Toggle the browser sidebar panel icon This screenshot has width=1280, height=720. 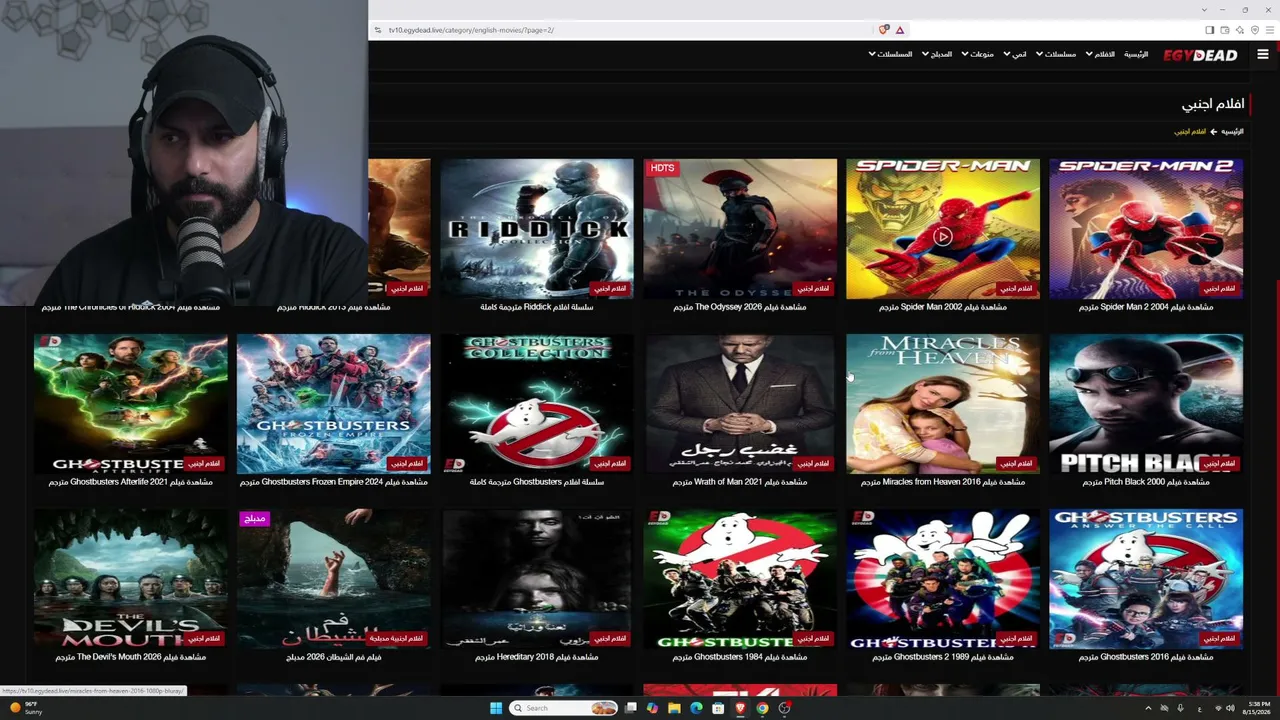coord(1209,30)
